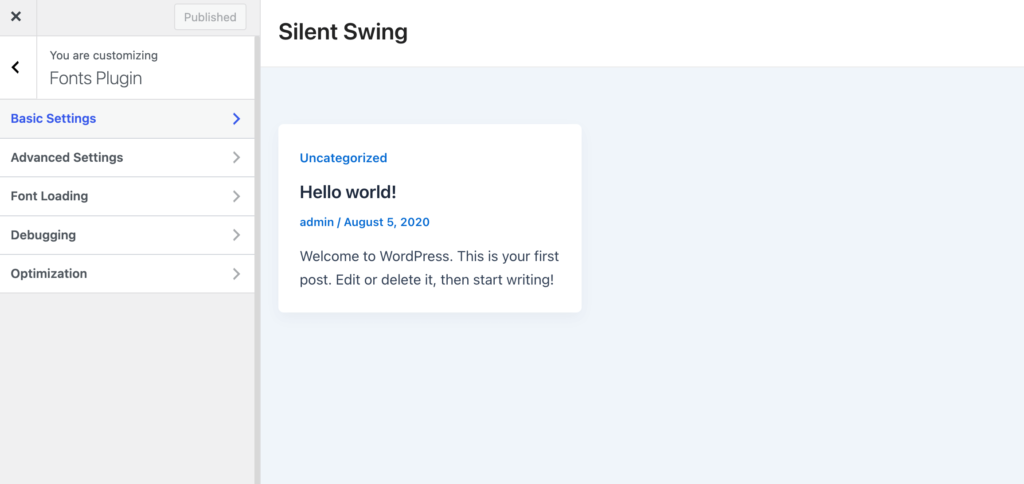Open the Hello world! post title
This screenshot has height=484, width=1024.
[348, 192]
